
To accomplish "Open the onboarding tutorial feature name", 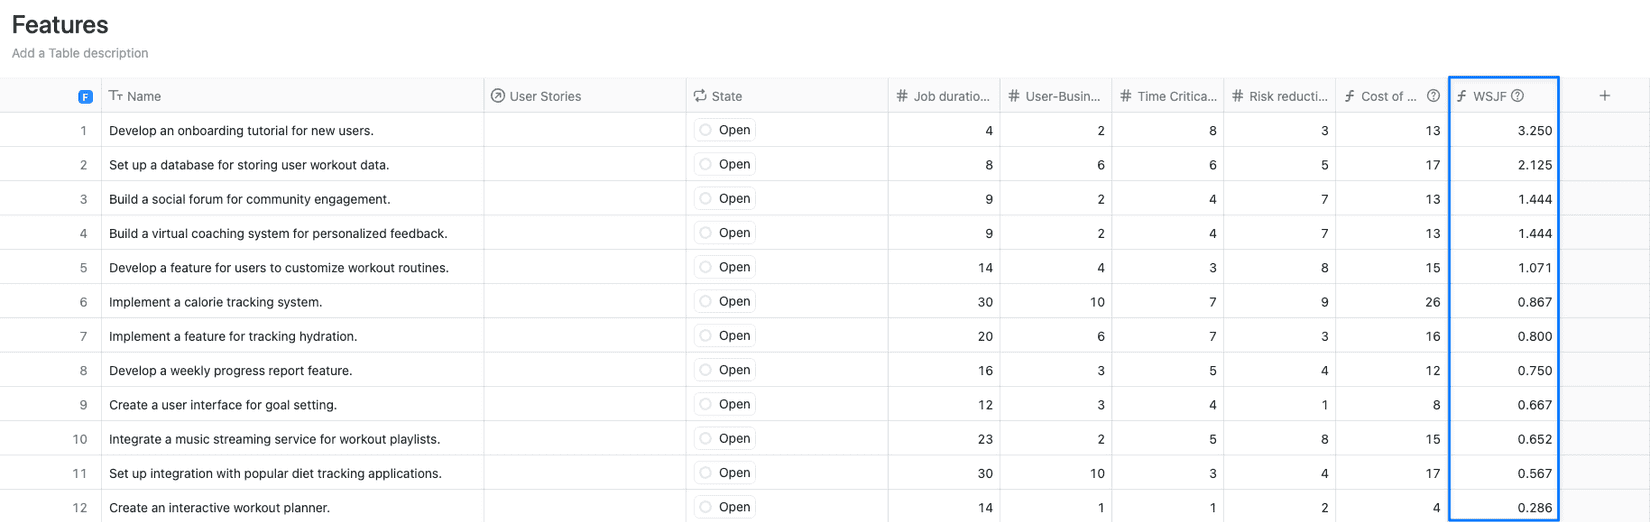I will click(x=241, y=131).
